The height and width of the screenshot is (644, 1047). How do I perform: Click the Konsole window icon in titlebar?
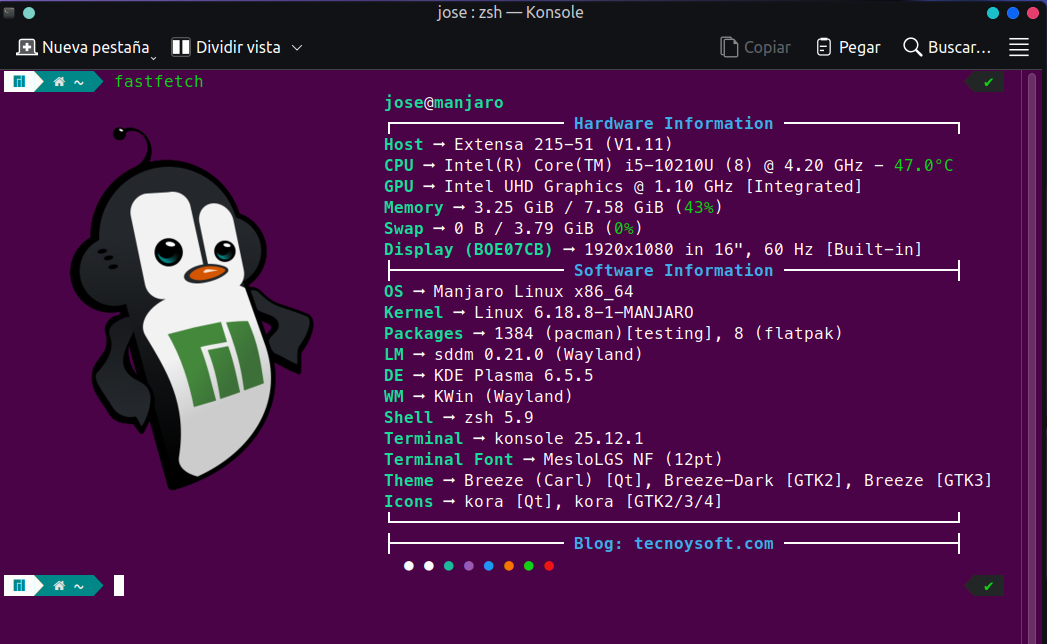point(9,13)
